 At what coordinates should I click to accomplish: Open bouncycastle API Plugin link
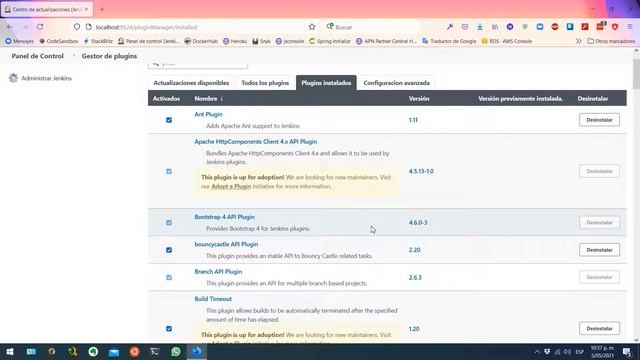tap(226, 244)
